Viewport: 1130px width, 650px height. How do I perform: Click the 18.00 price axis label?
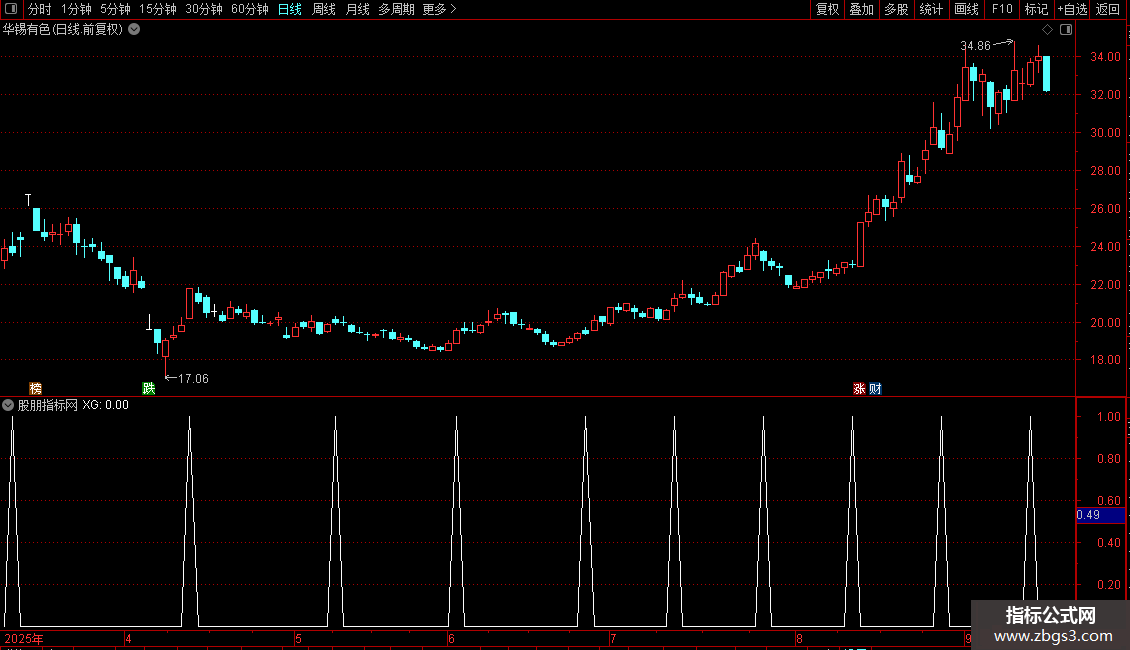point(1105,360)
